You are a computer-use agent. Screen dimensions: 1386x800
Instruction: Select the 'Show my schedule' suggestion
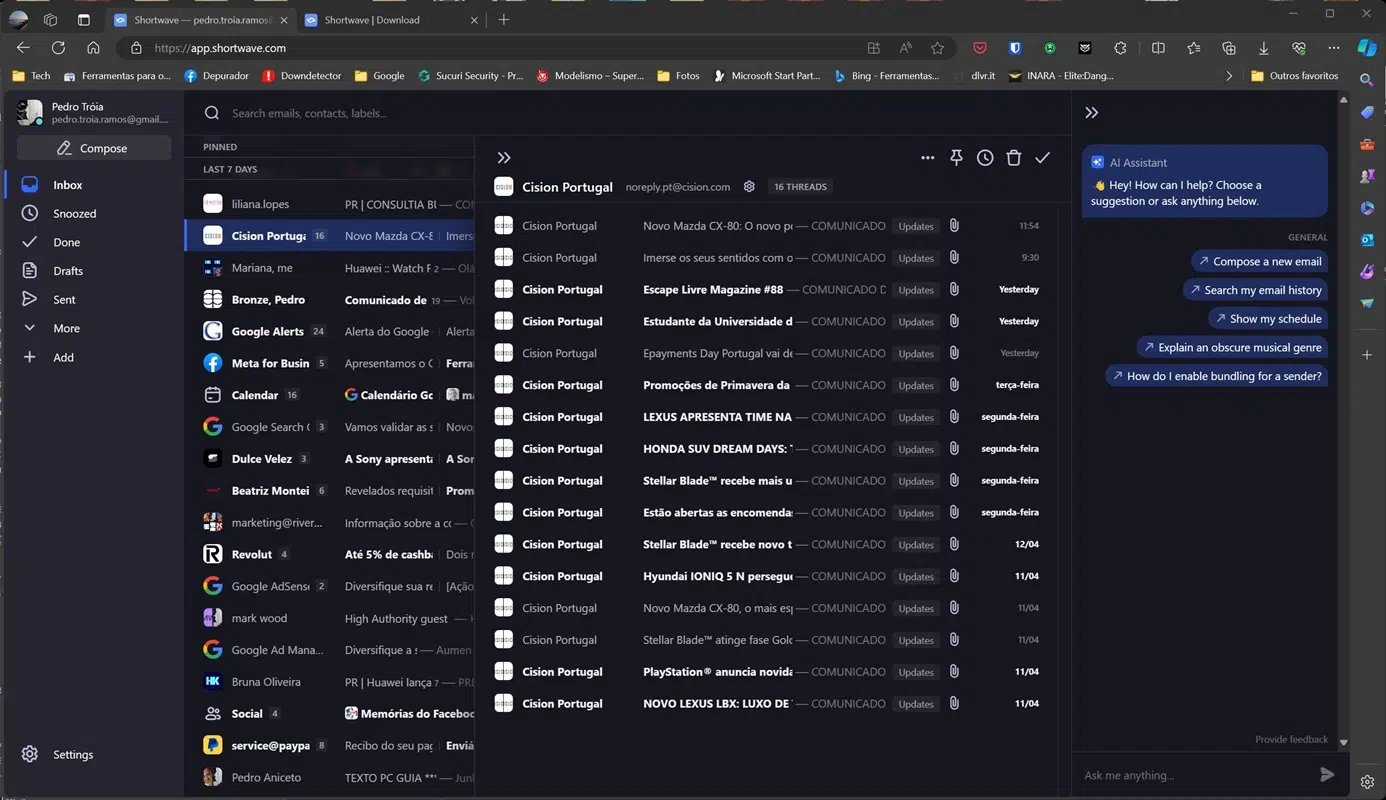click(1267, 319)
